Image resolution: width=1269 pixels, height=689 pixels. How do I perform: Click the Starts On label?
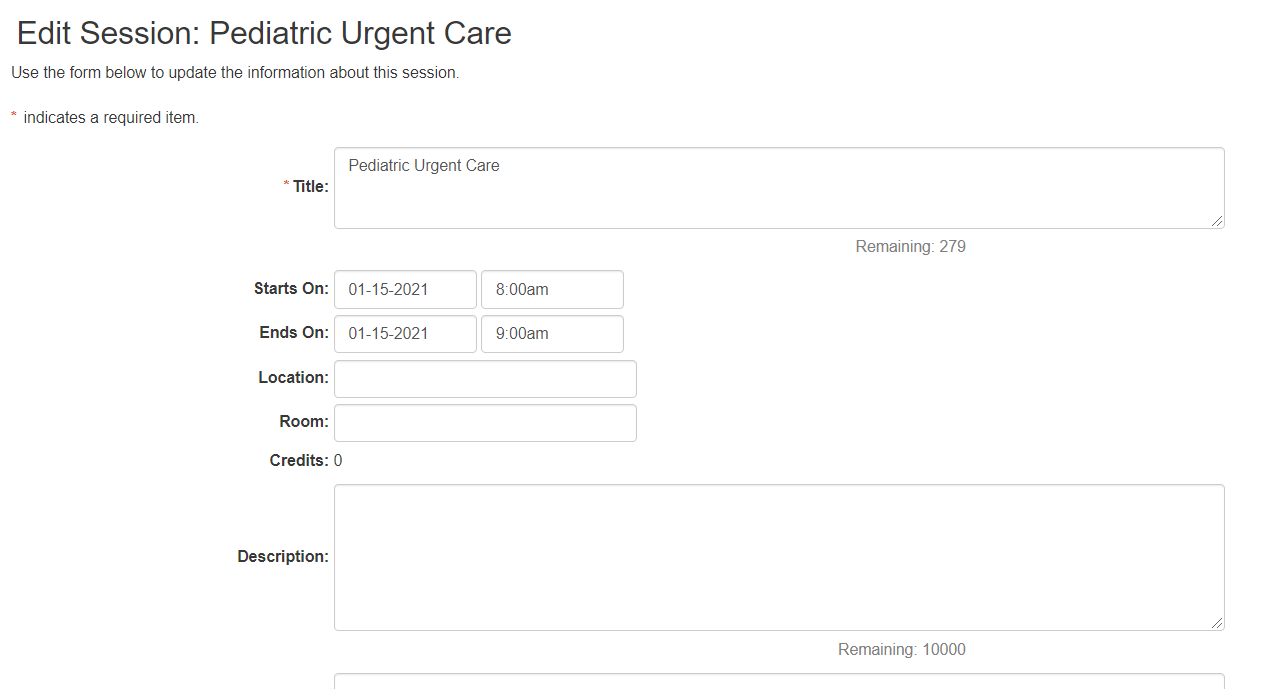291,289
